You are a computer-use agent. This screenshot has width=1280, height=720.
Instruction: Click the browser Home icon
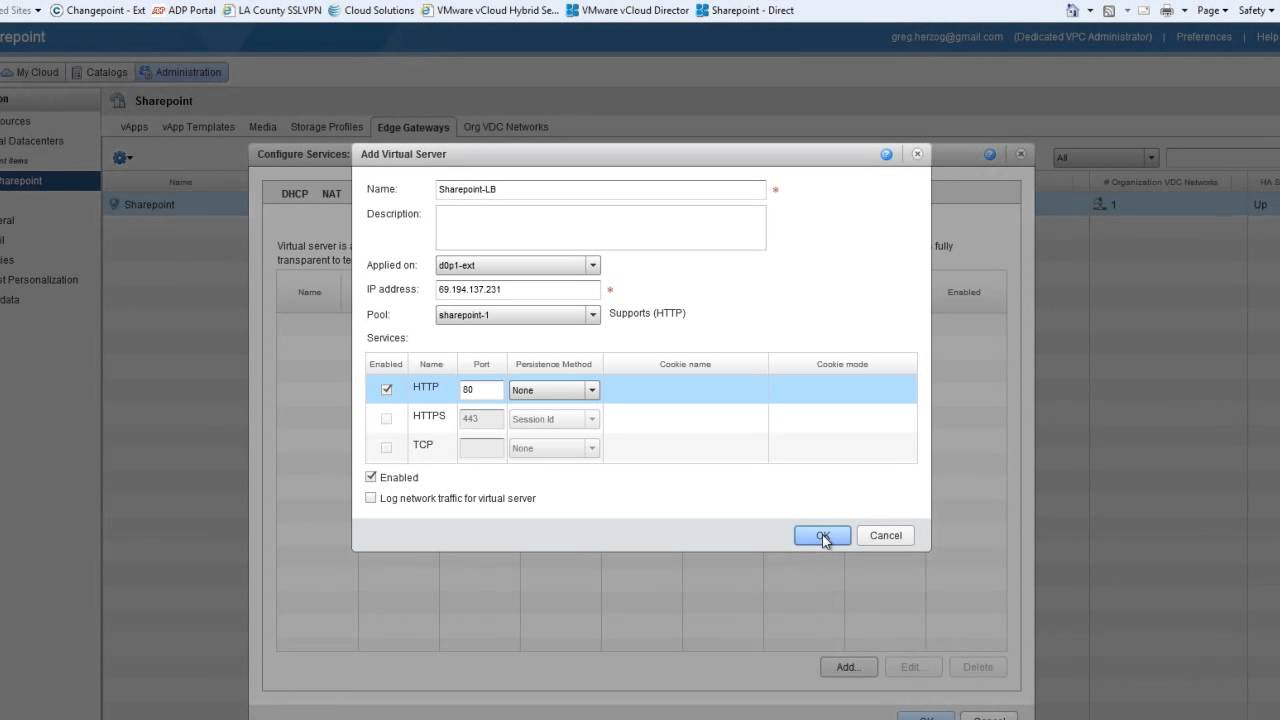tap(1073, 10)
